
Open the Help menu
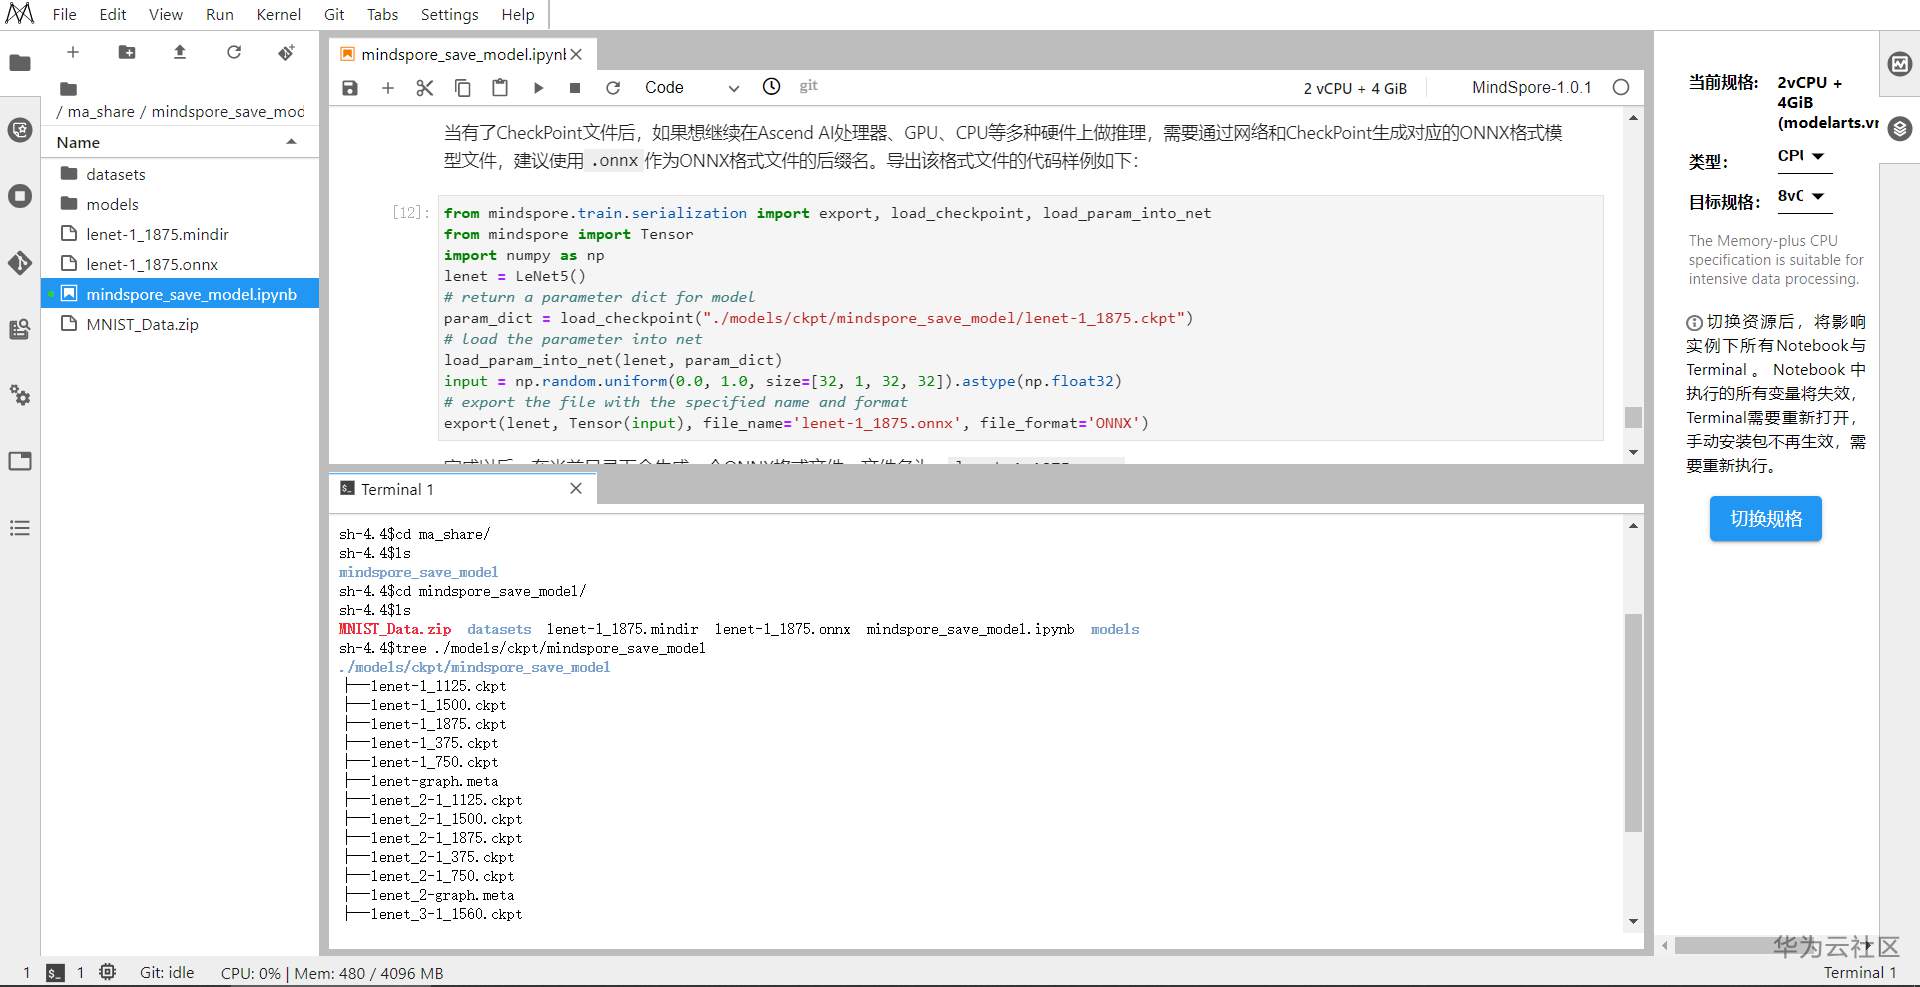click(518, 14)
